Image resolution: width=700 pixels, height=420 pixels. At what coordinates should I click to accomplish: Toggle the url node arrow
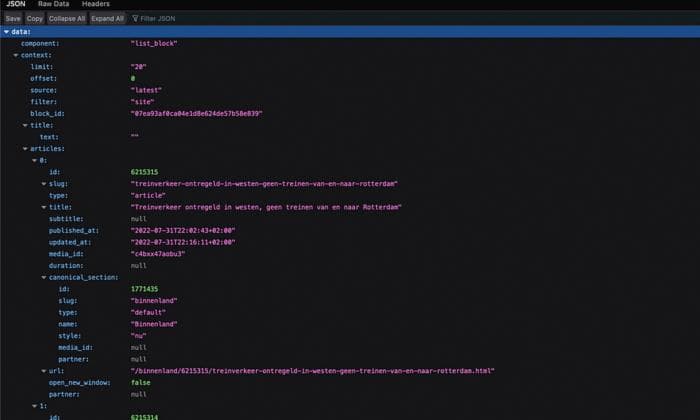[x=43, y=370]
